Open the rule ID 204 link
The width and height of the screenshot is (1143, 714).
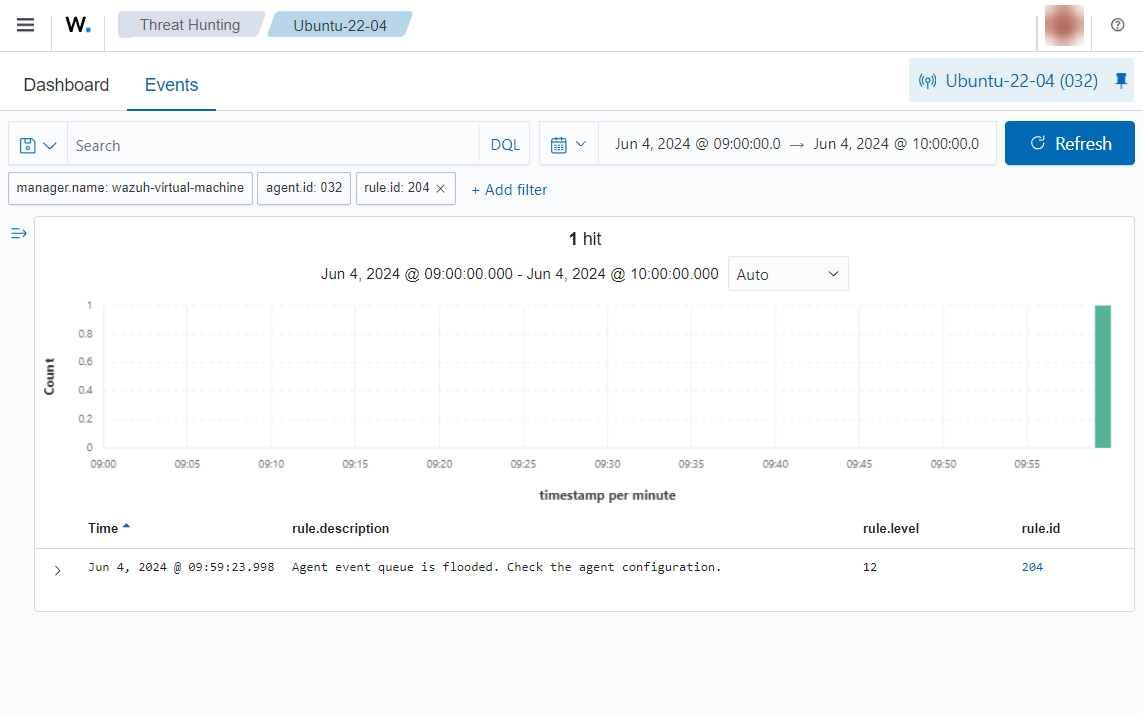pyautogui.click(x=1032, y=567)
